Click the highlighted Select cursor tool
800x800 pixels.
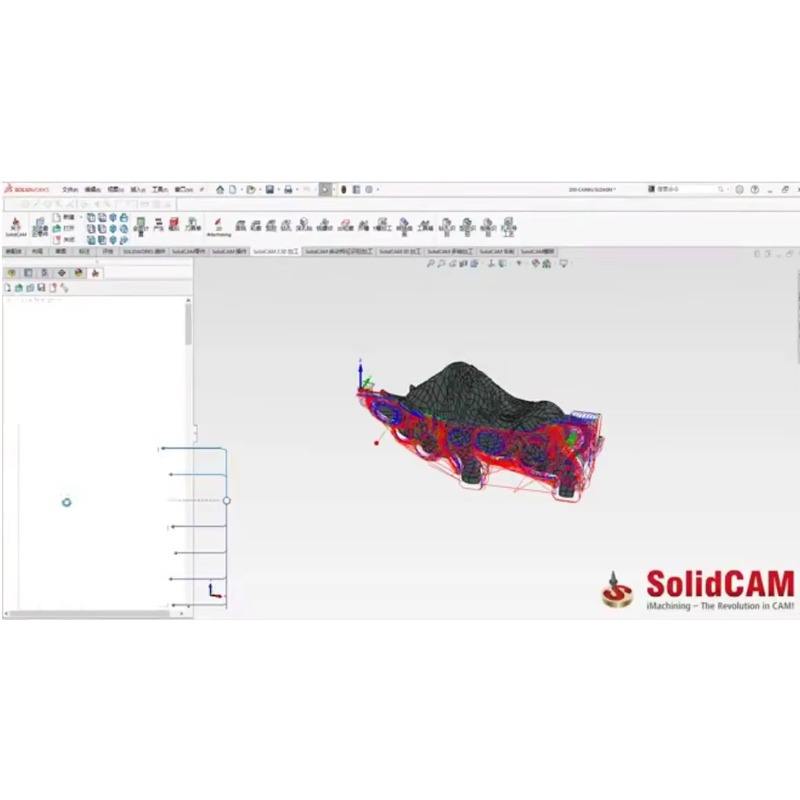click(325, 190)
